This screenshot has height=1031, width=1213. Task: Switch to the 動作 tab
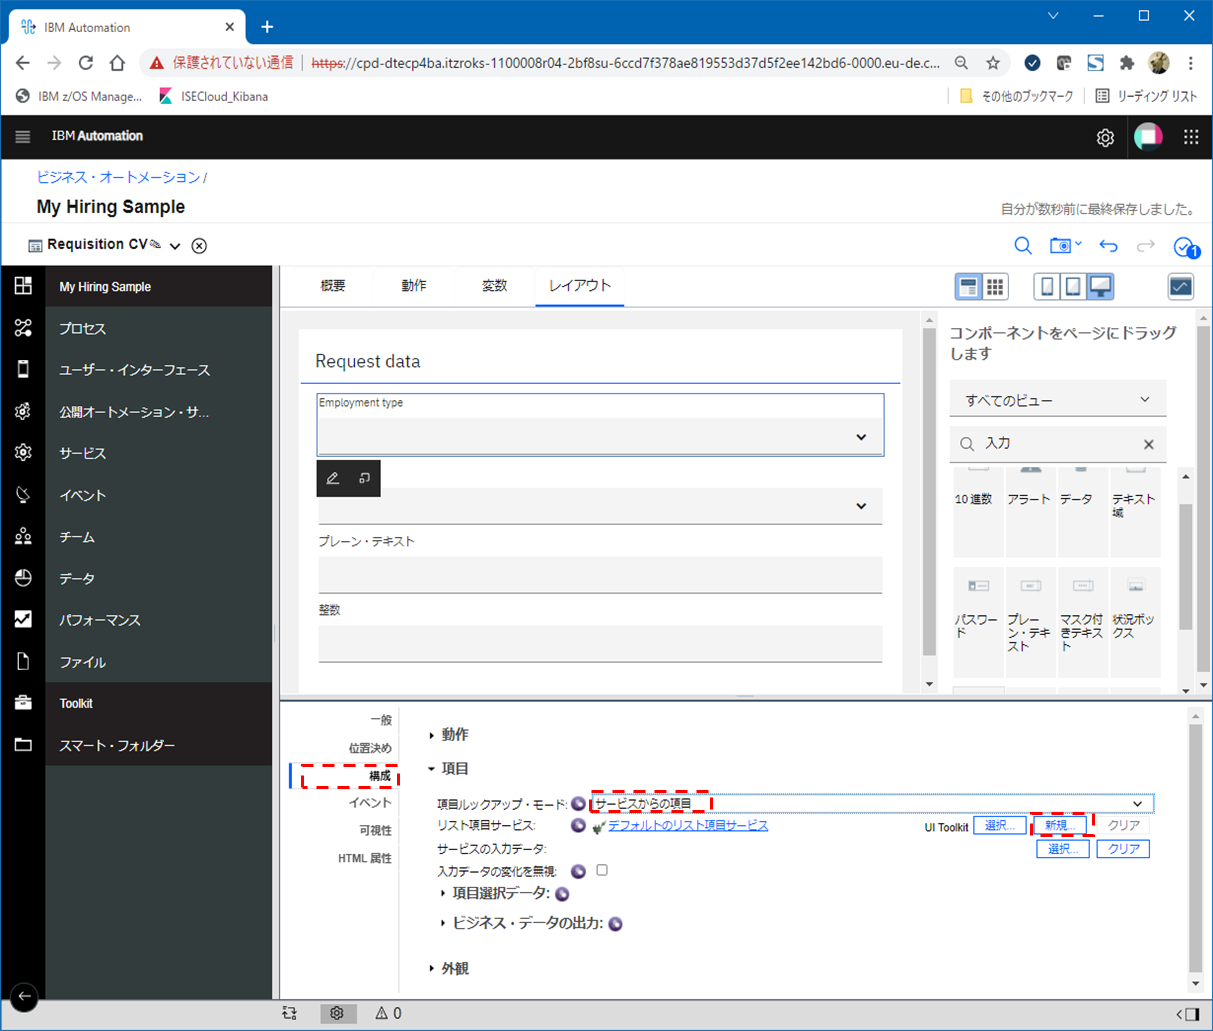pos(414,286)
